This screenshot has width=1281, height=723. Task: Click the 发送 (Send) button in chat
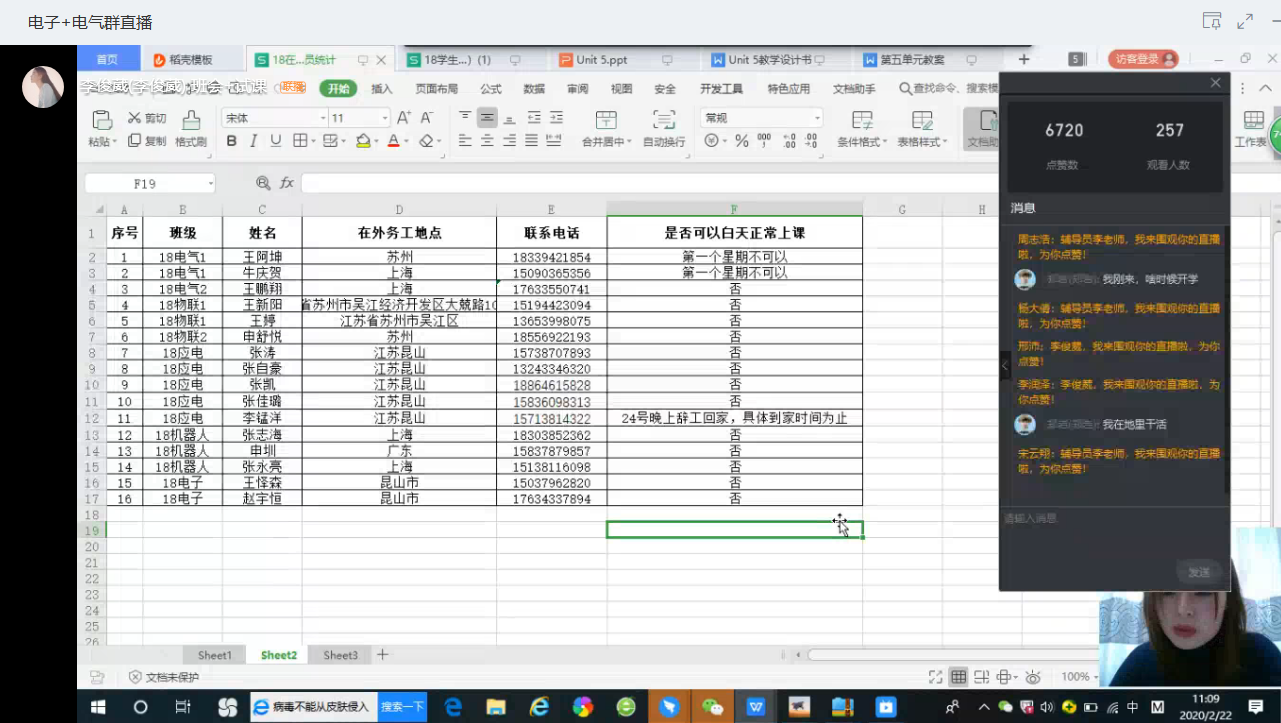coord(1199,572)
